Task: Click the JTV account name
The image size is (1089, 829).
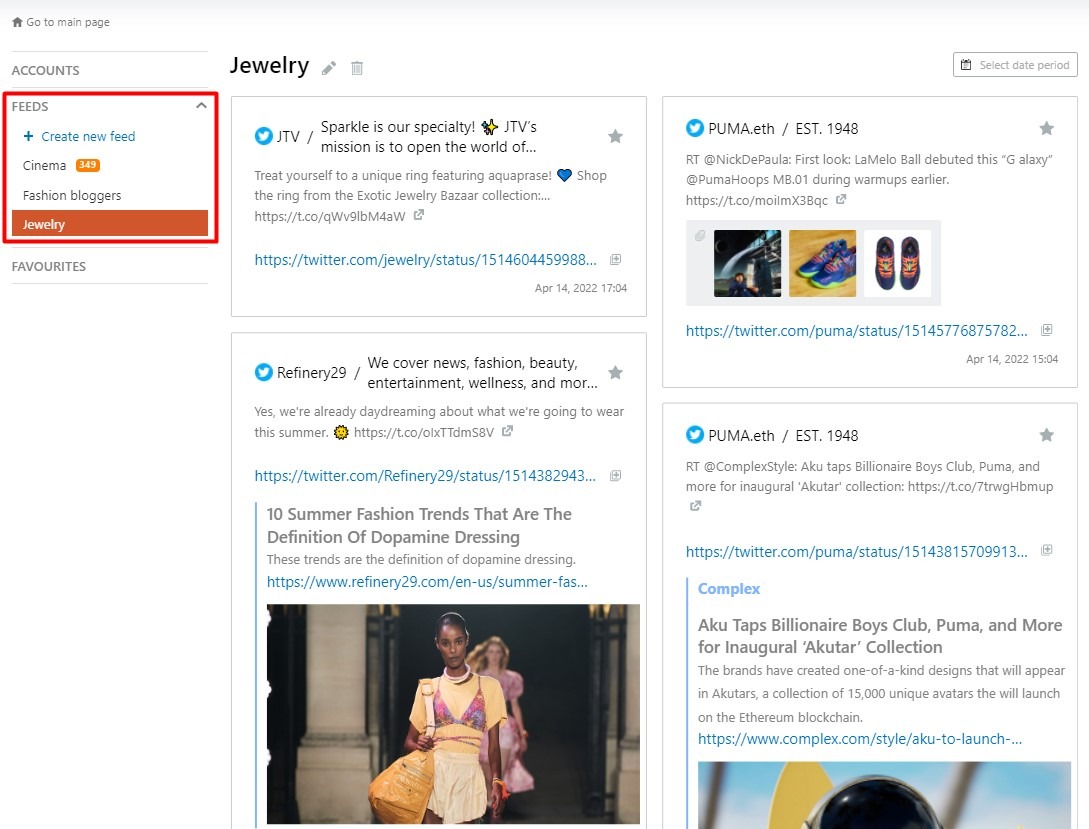Action: click(x=288, y=136)
